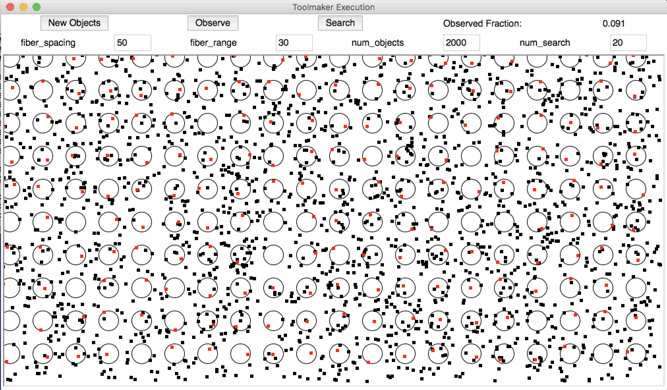Click the num_objects text label
The image size is (667, 390).
coord(378,43)
